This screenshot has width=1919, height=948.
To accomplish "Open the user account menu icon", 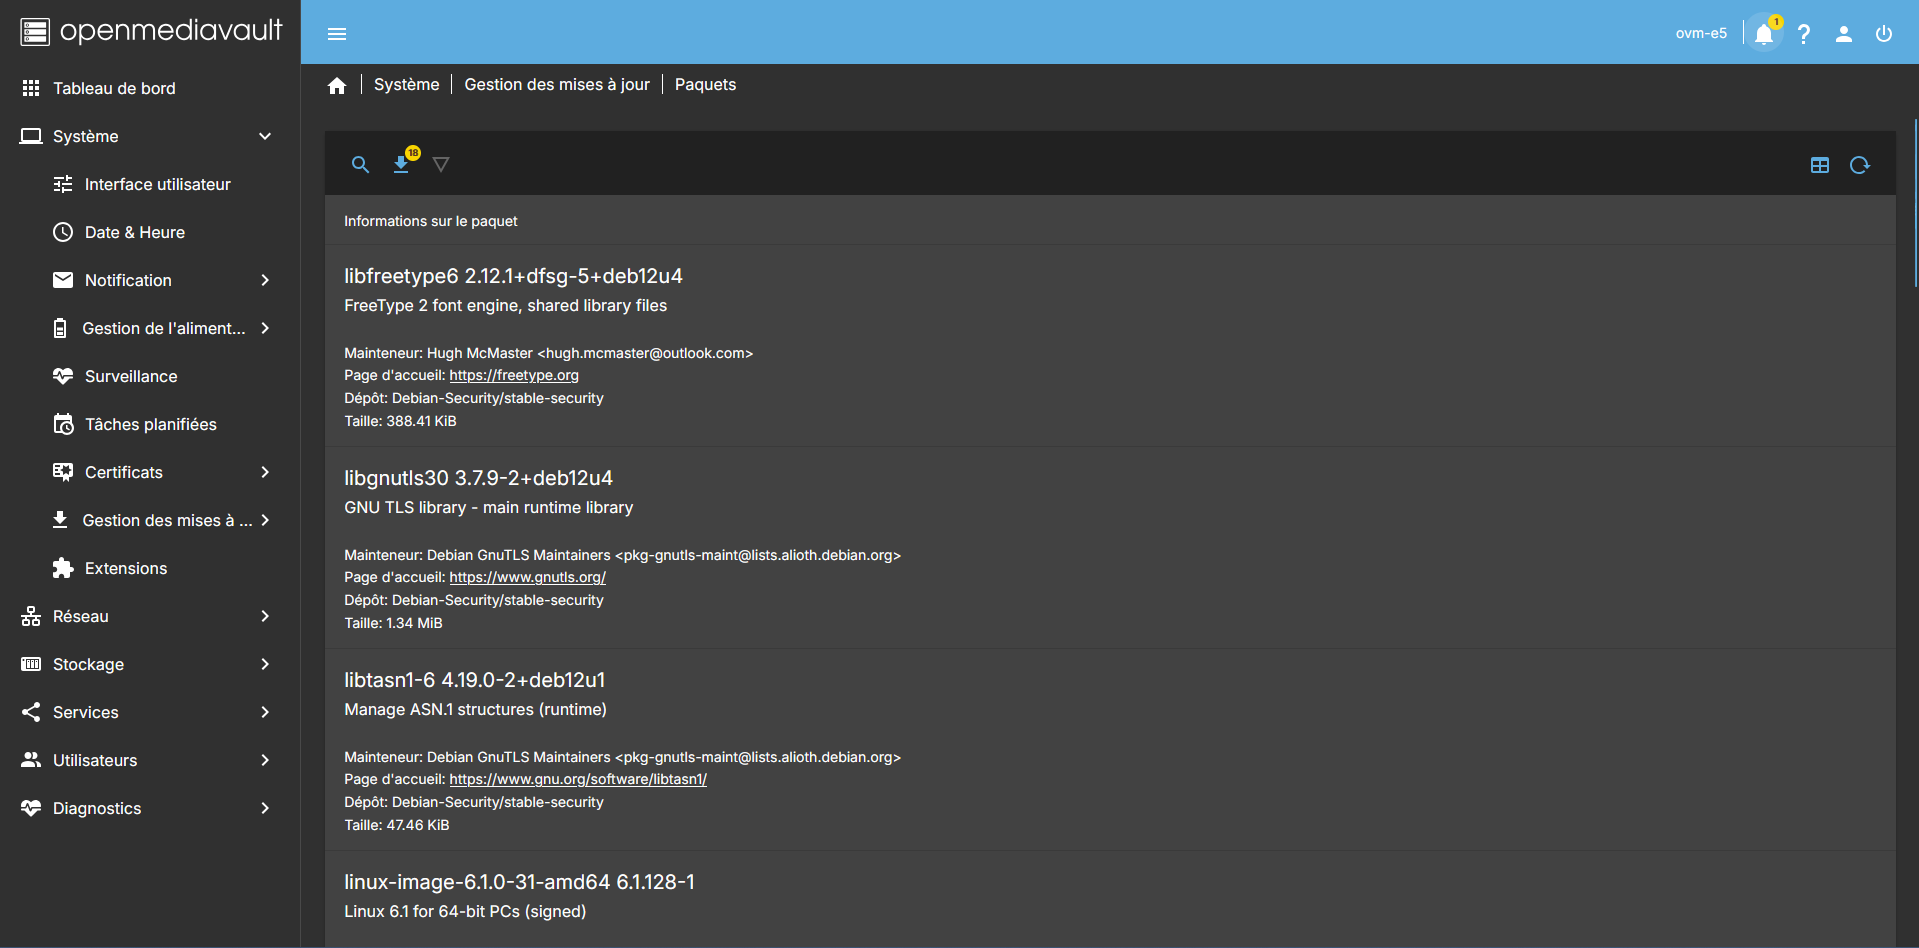I will 1843,34.
